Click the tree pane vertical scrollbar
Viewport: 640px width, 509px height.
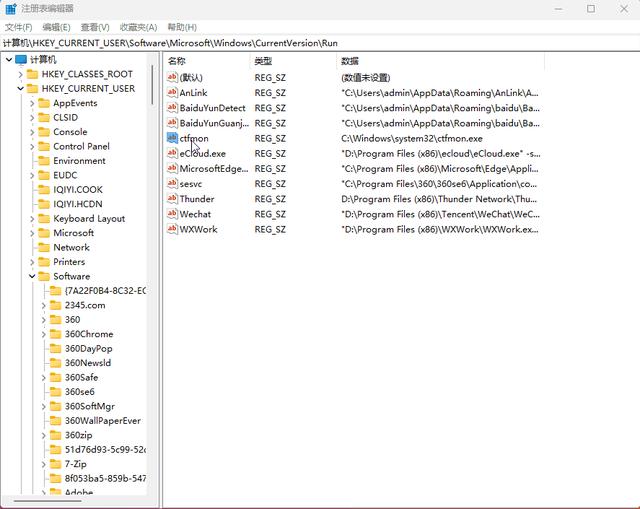153,250
